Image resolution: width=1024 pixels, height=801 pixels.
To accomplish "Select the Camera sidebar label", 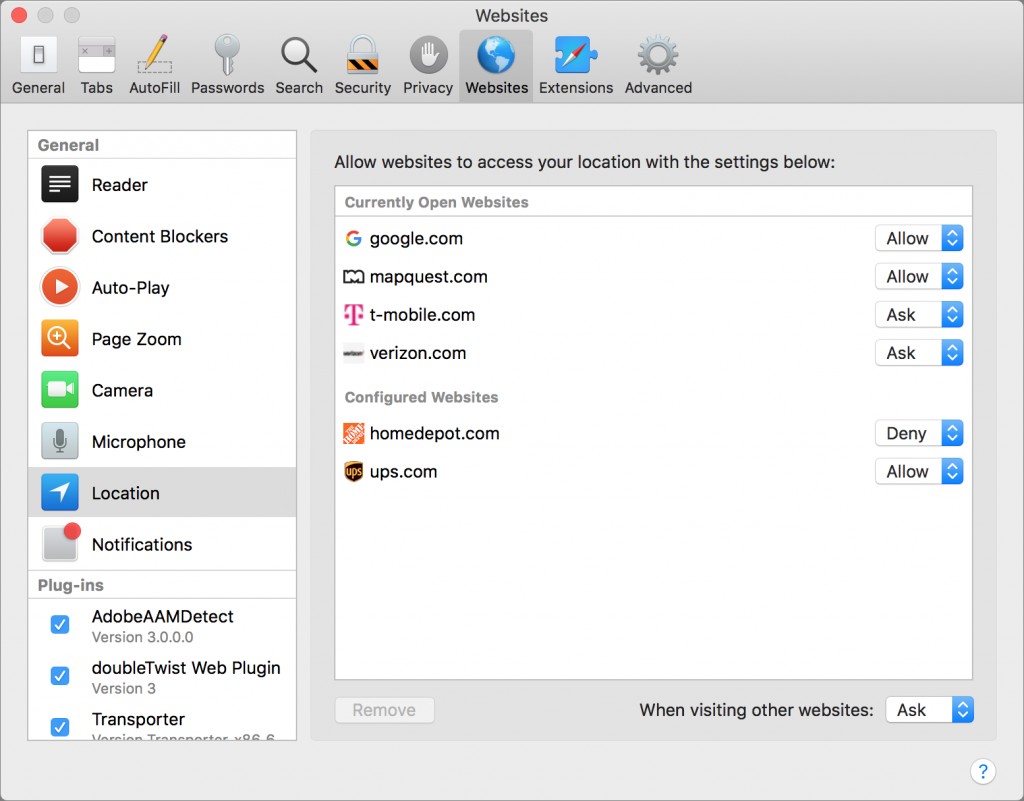I will point(122,390).
